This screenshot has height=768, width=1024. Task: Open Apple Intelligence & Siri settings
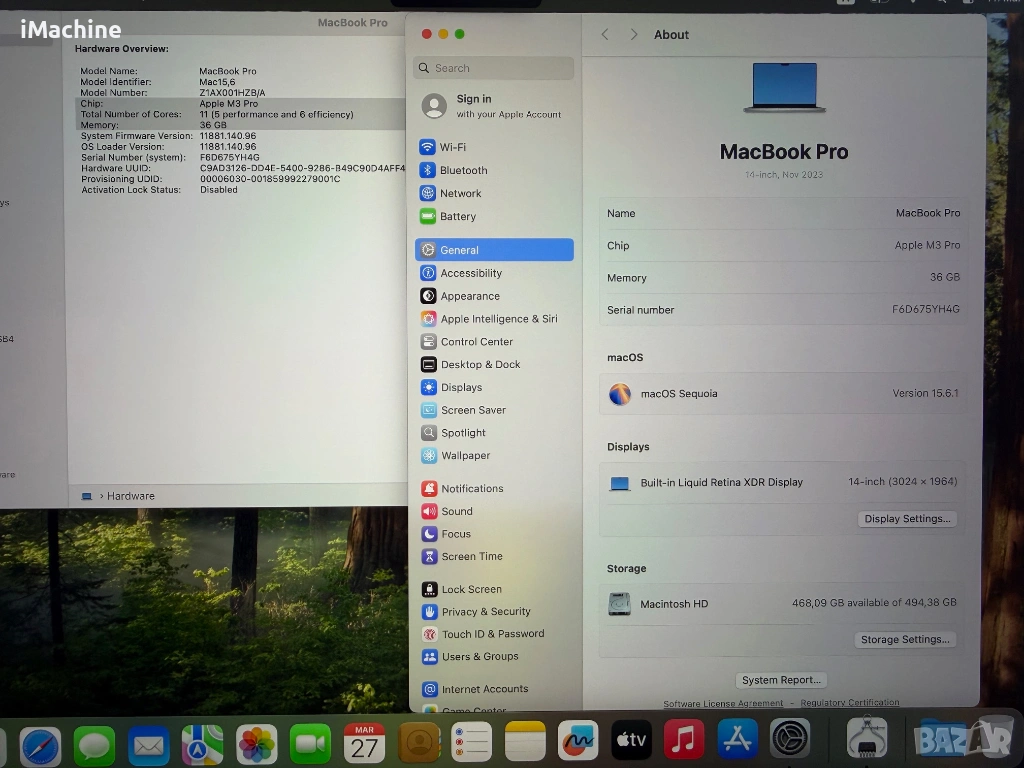tap(498, 319)
